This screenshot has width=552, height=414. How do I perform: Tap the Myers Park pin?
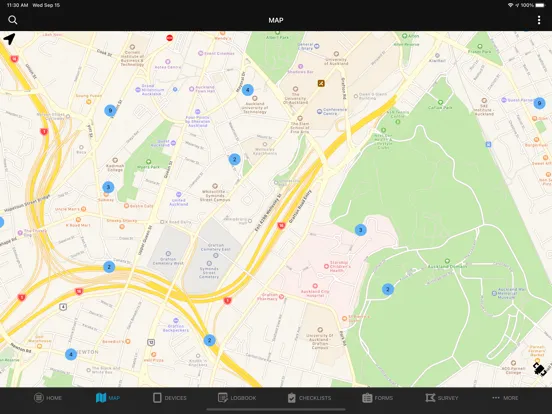tap(149, 162)
